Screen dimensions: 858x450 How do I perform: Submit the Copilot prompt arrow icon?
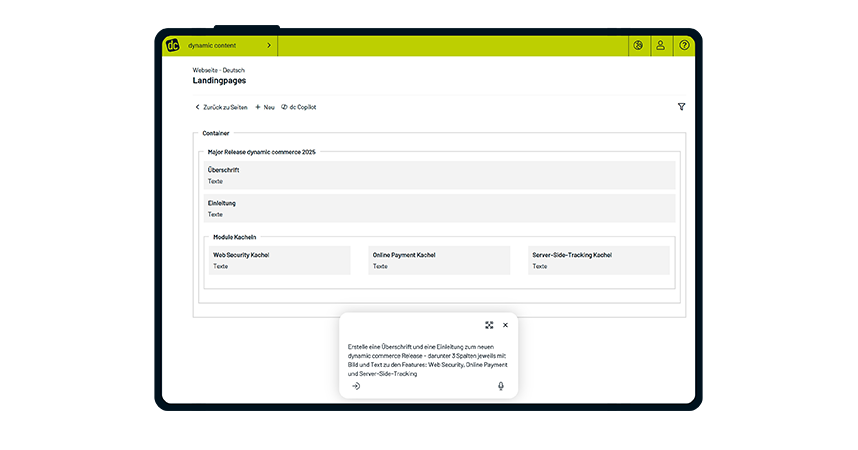tap(356, 386)
